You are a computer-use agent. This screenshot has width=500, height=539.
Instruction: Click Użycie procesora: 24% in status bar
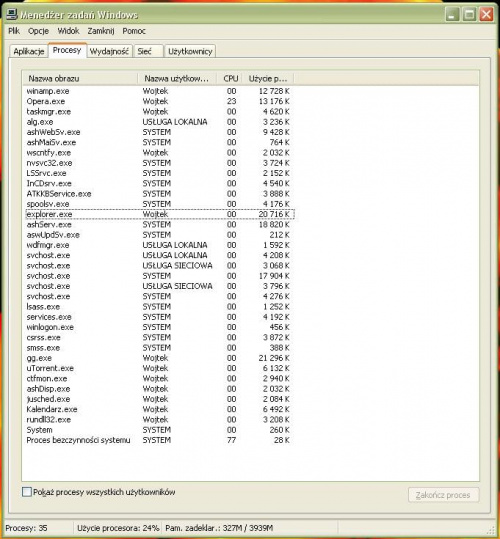118,528
